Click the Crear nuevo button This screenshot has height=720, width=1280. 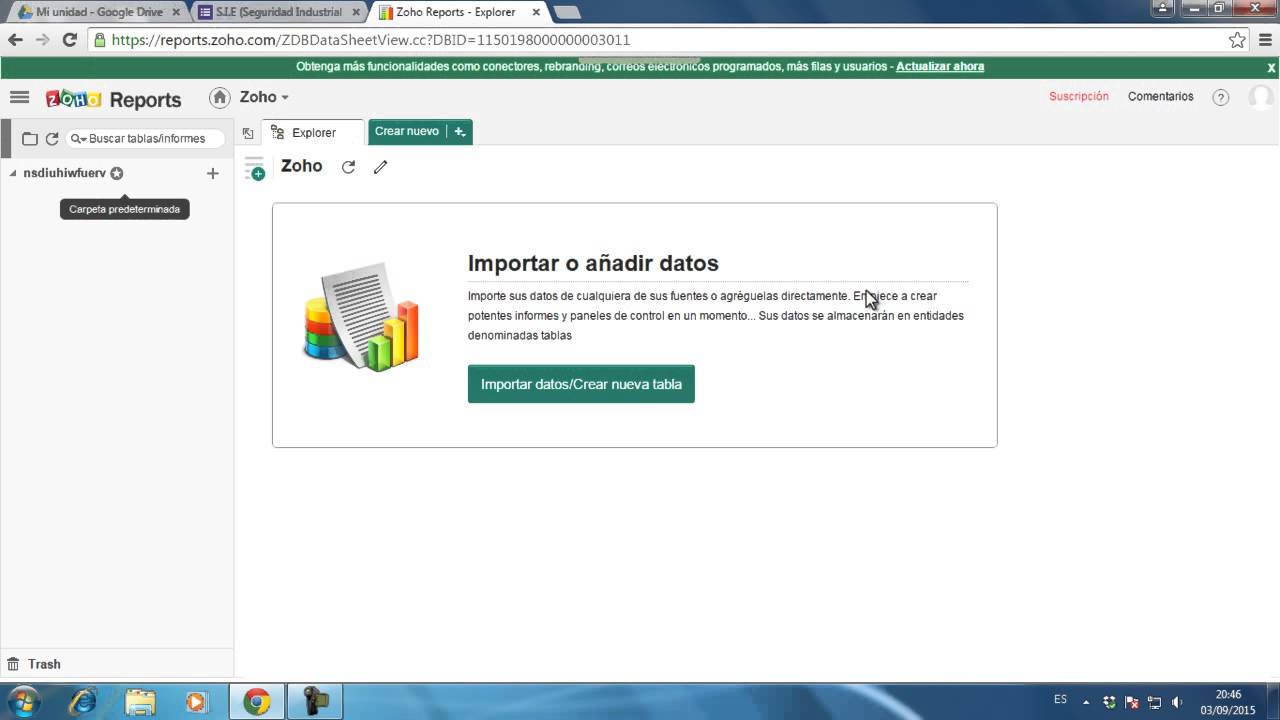pos(407,131)
